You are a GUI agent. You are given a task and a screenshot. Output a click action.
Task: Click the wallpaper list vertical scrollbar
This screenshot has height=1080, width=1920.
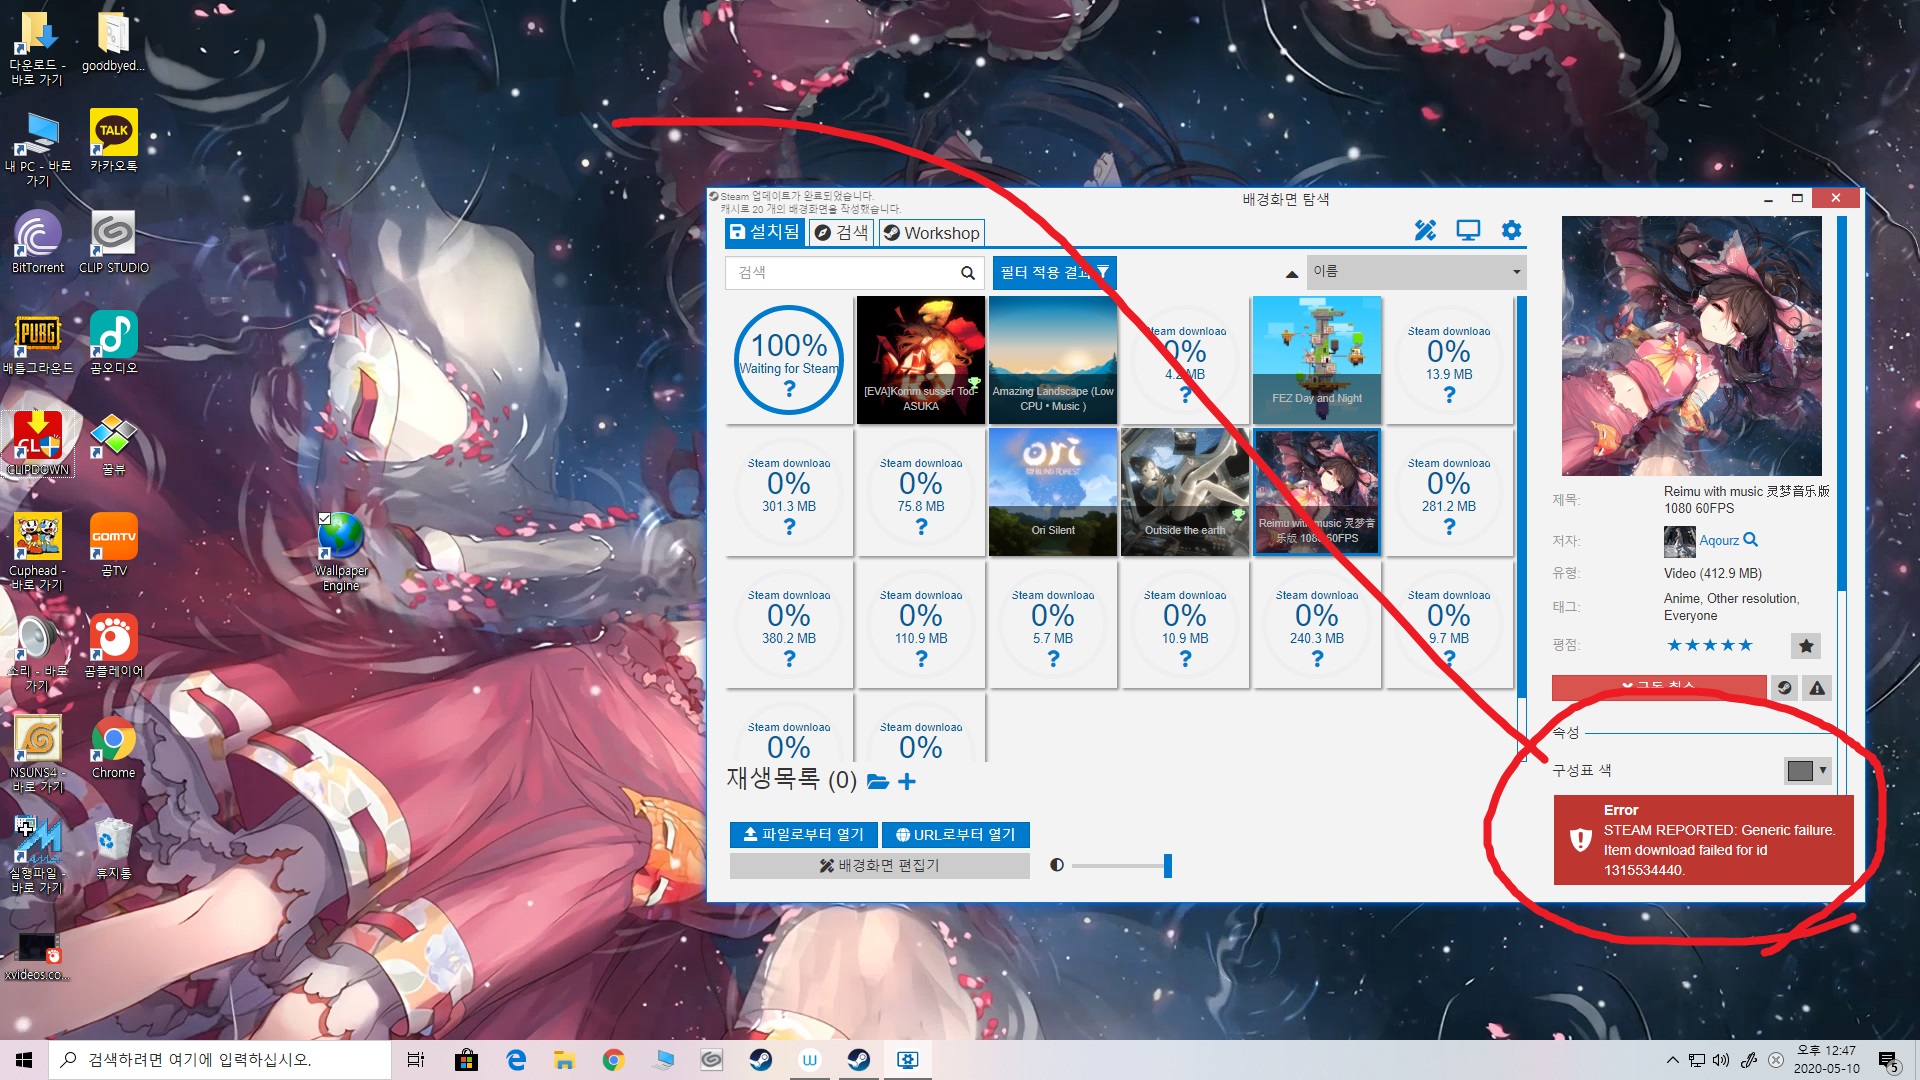click(1522, 497)
